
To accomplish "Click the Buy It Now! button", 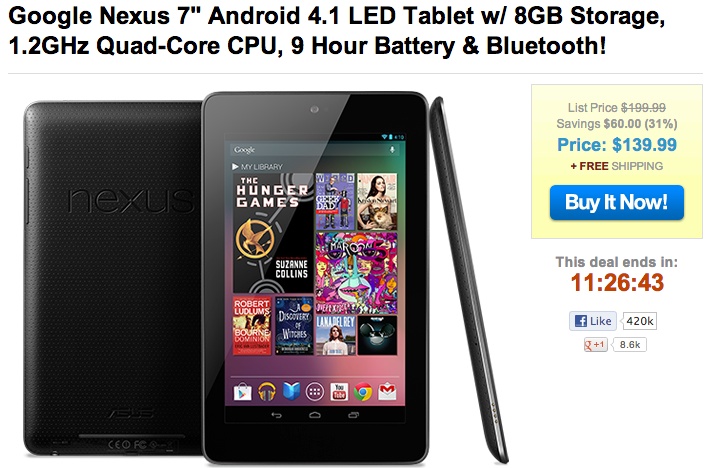I will pos(616,202).
